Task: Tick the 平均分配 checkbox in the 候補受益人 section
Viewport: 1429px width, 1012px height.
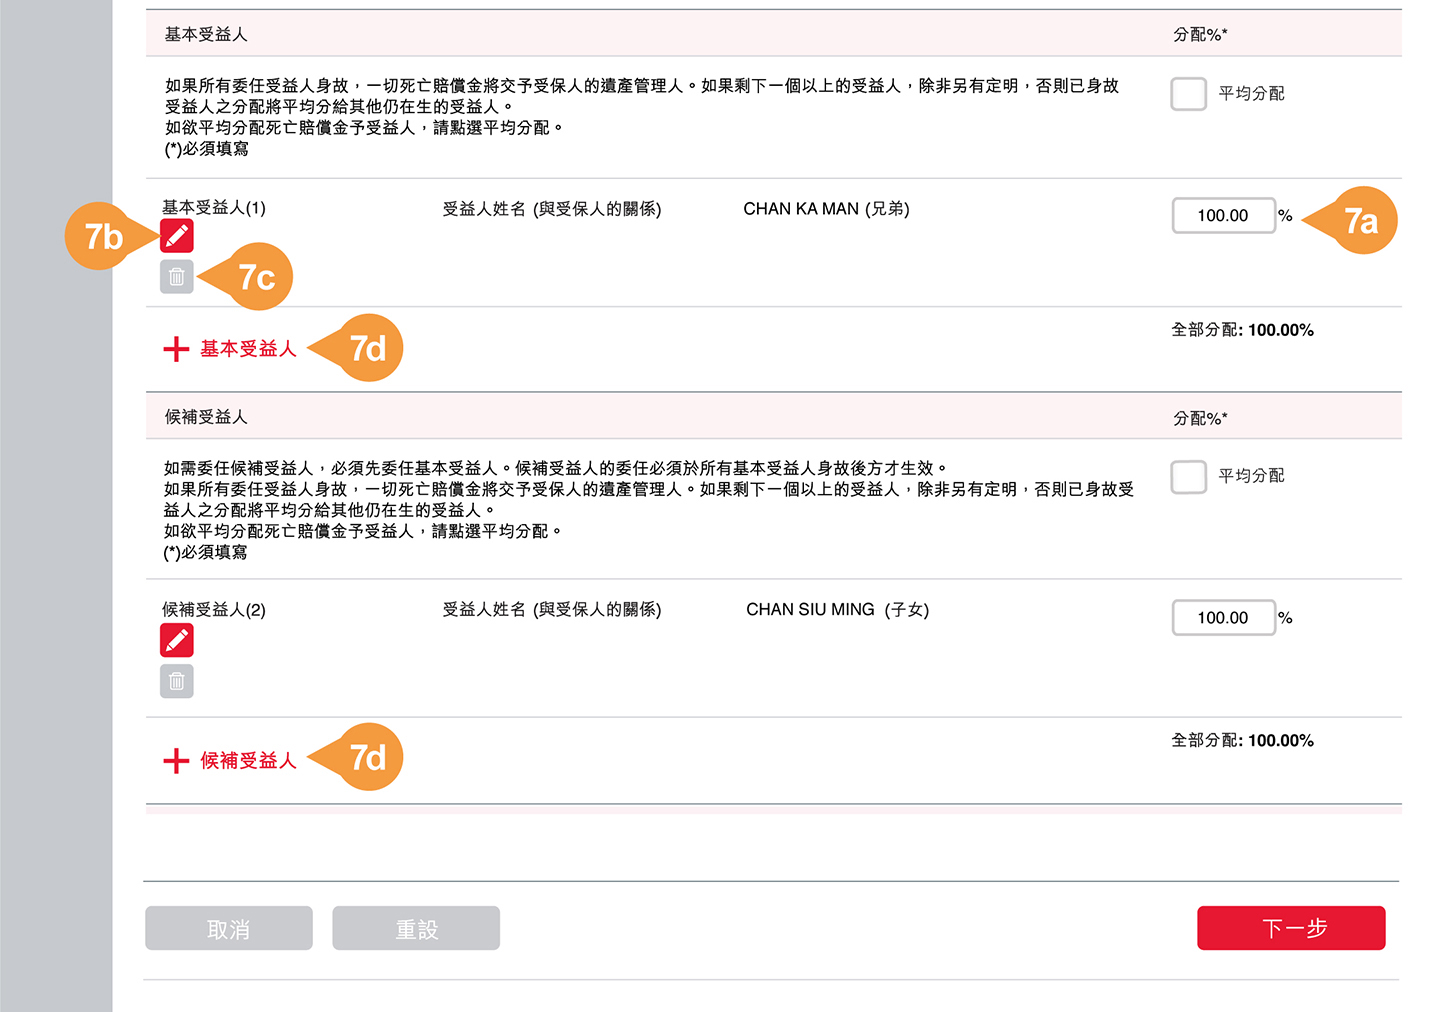Action: [1188, 477]
